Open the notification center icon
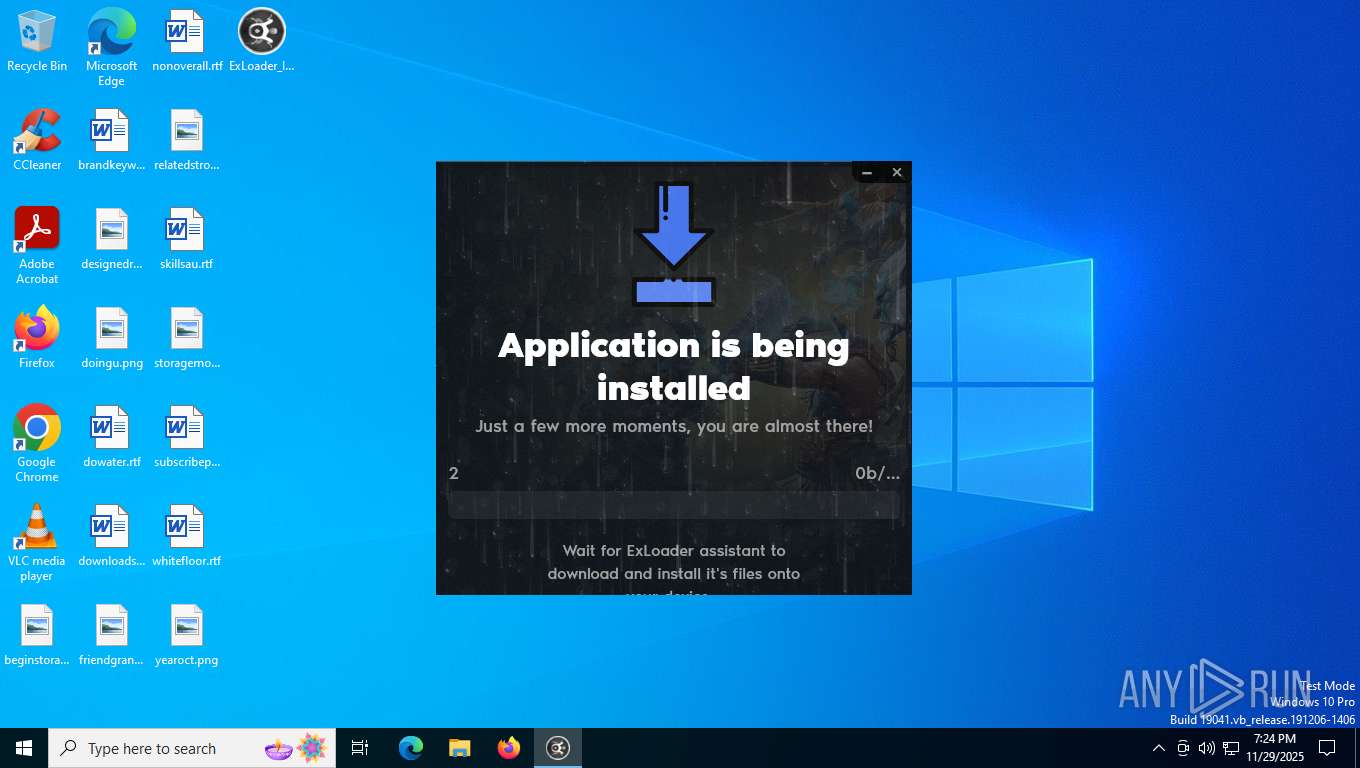The height and width of the screenshot is (768, 1360). (x=1327, y=748)
